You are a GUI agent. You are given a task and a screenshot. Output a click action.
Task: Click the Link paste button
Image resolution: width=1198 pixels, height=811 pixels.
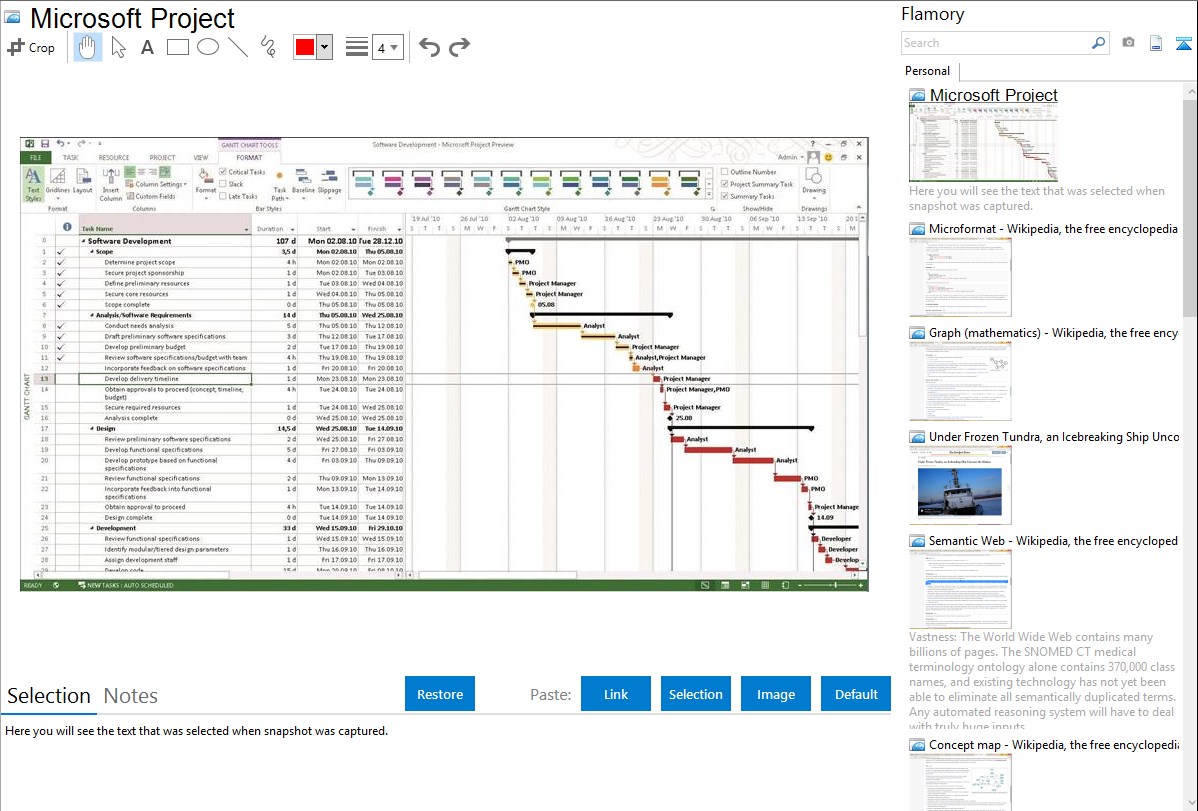(x=616, y=694)
